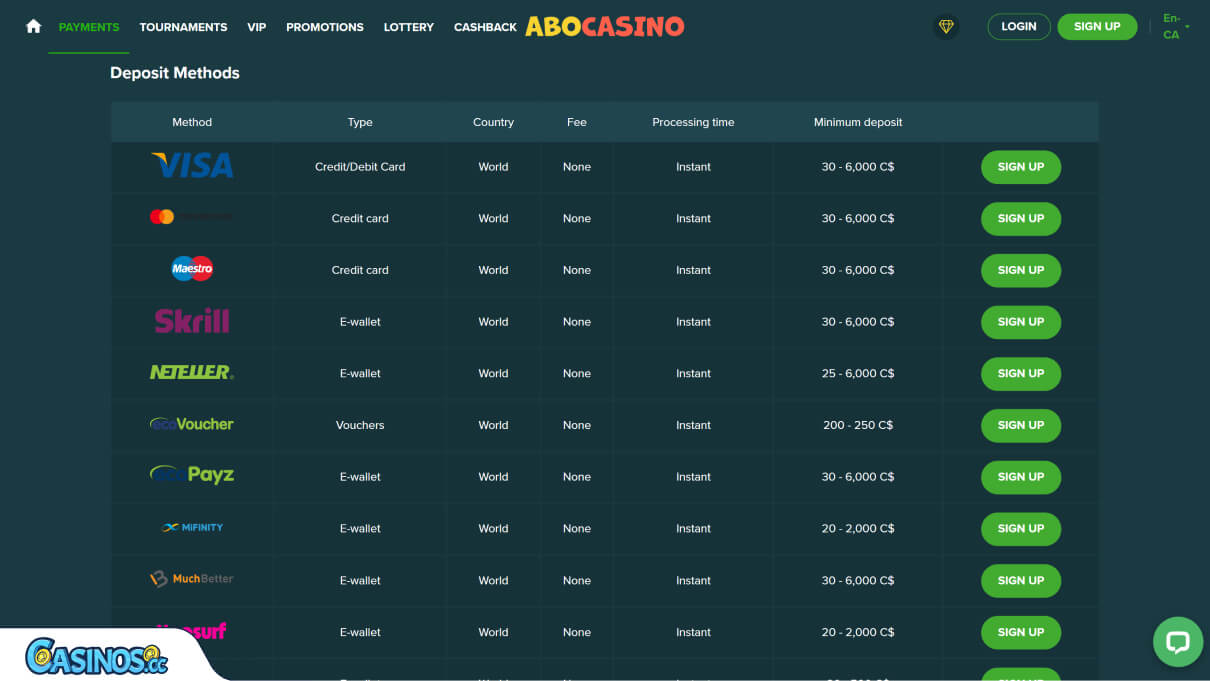The image size is (1210, 681).
Task: Sign up using the Mastercard row button
Action: [x=1021, y=219]
